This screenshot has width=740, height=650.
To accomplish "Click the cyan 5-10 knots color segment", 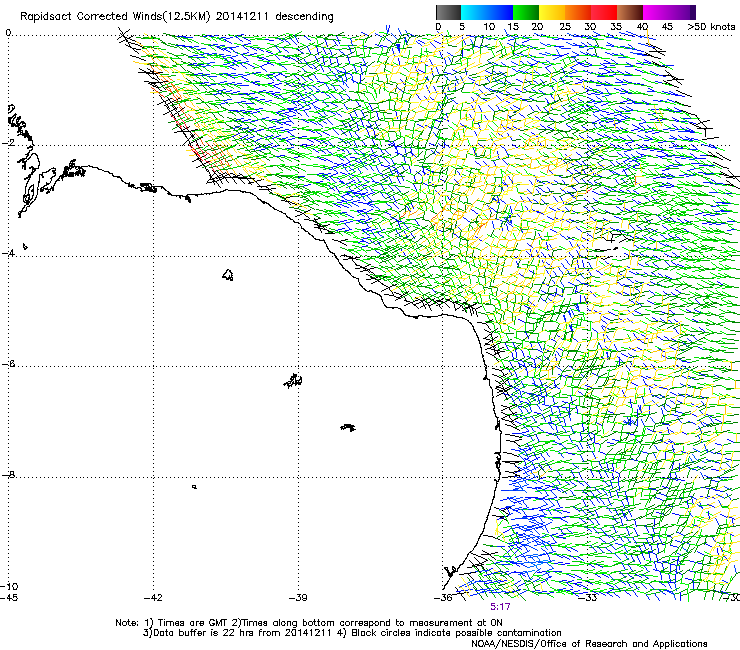I will 474,12.
